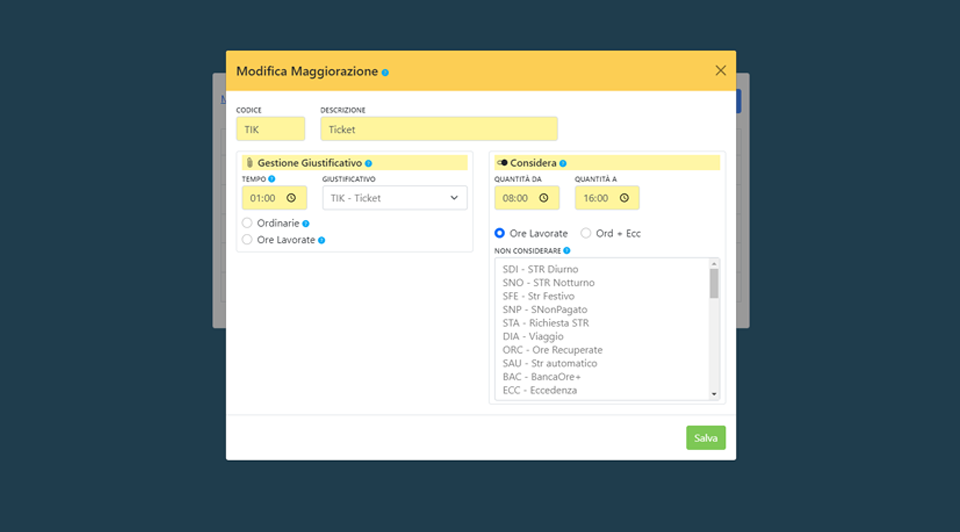Open the Giustificativo dropdown showing TIK - Ticket
960x532 pixels.
coord(394,198)
